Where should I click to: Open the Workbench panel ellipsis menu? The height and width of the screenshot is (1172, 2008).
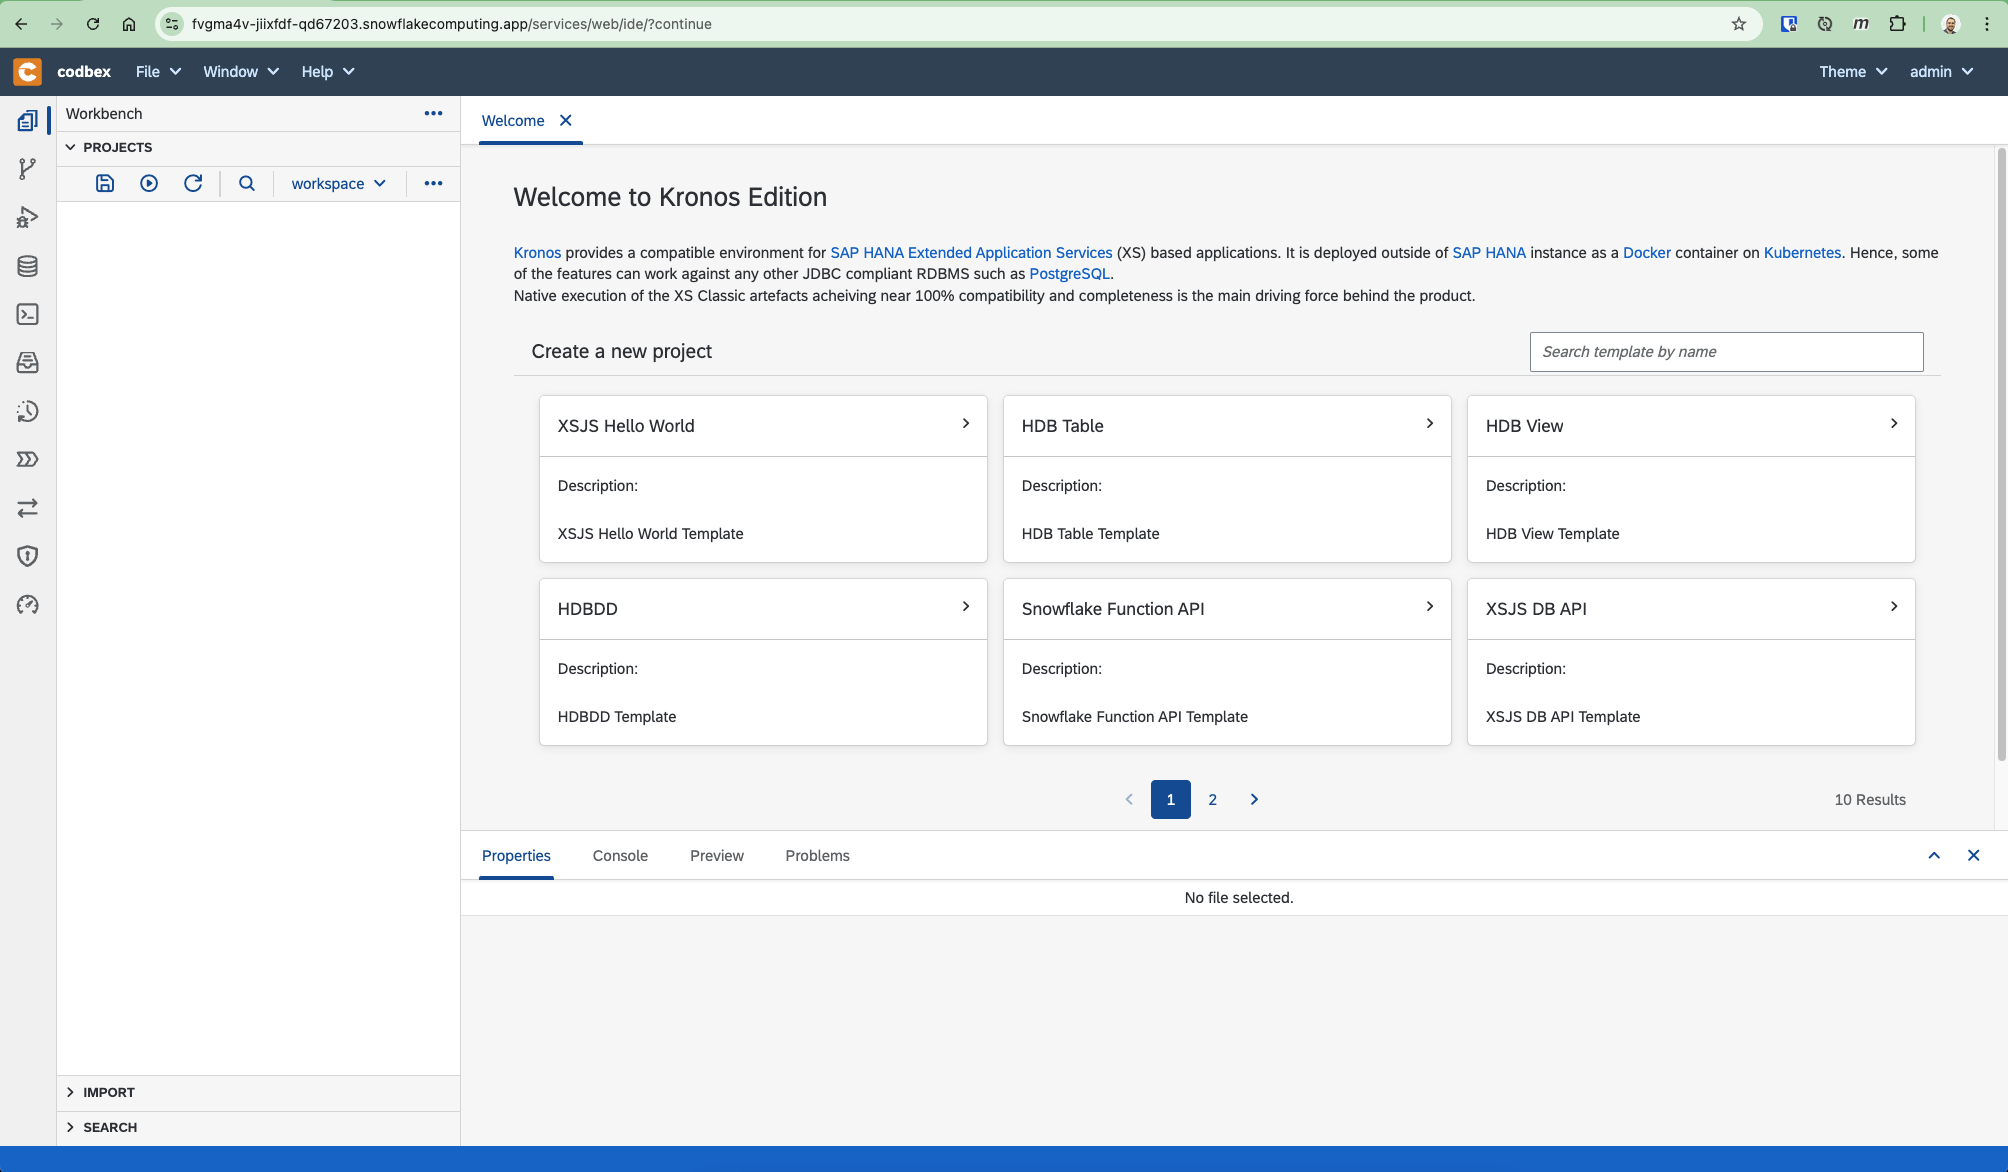(x=433, y=113)
